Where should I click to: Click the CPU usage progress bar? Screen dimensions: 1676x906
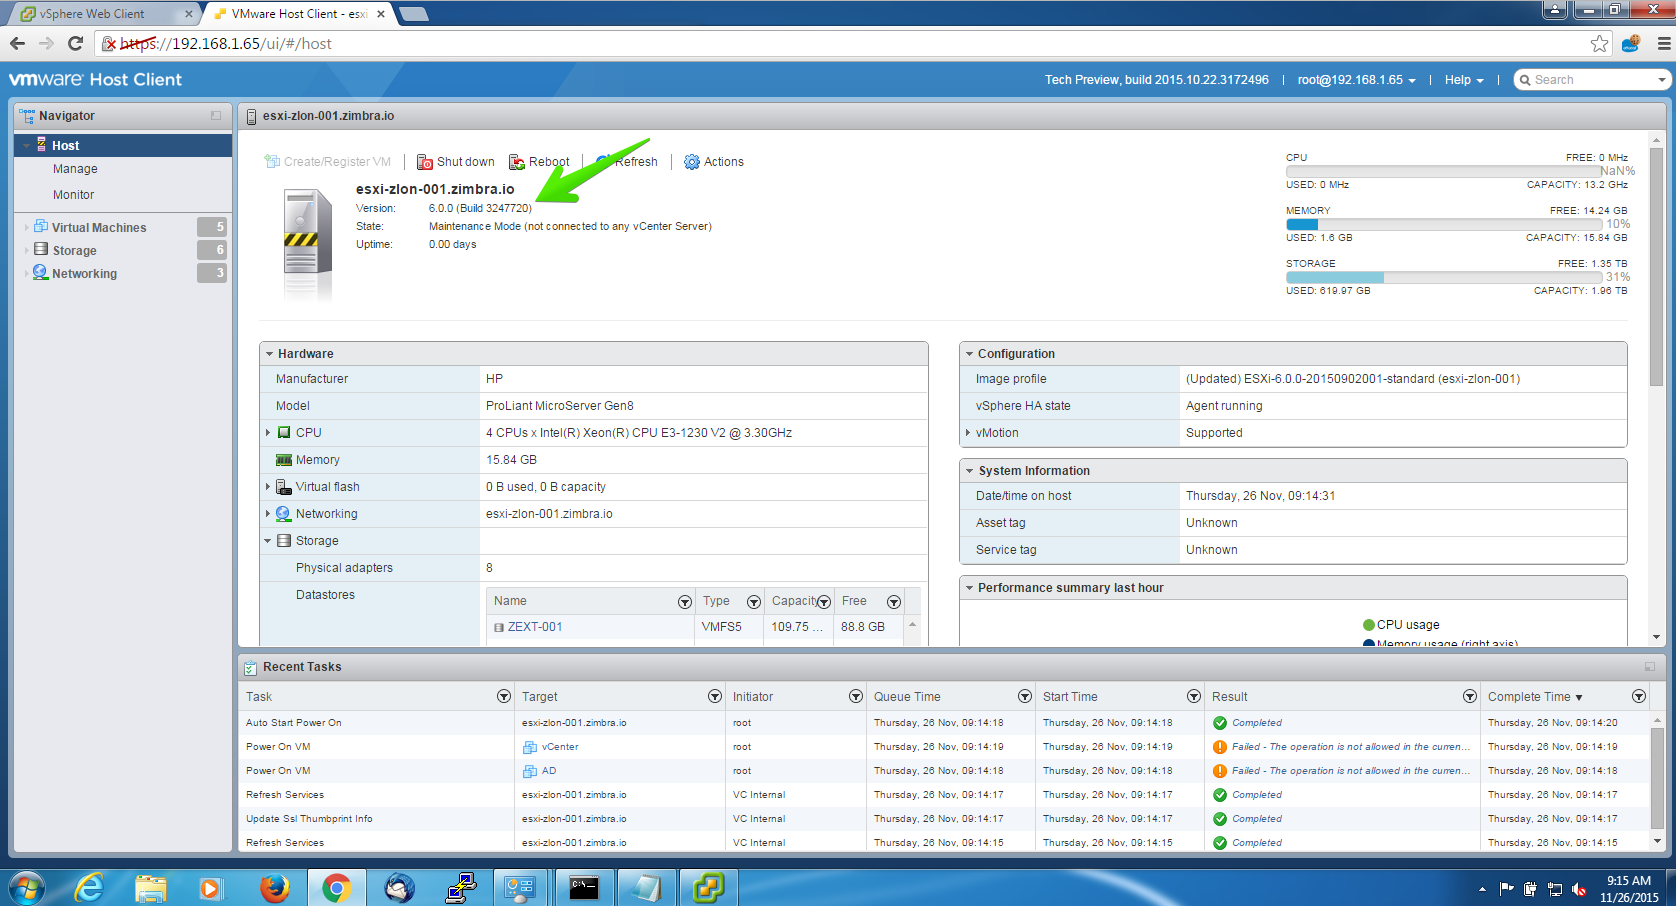coord(1443,171)
